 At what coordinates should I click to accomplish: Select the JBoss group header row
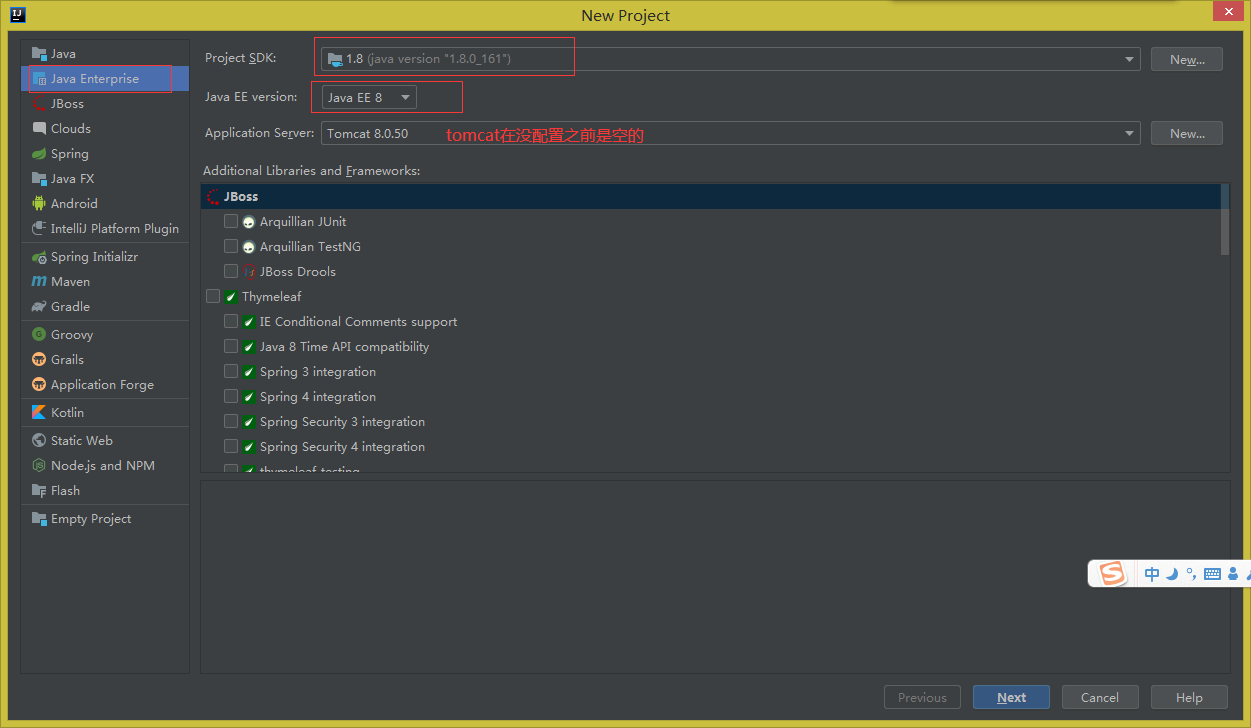(711, 196)
